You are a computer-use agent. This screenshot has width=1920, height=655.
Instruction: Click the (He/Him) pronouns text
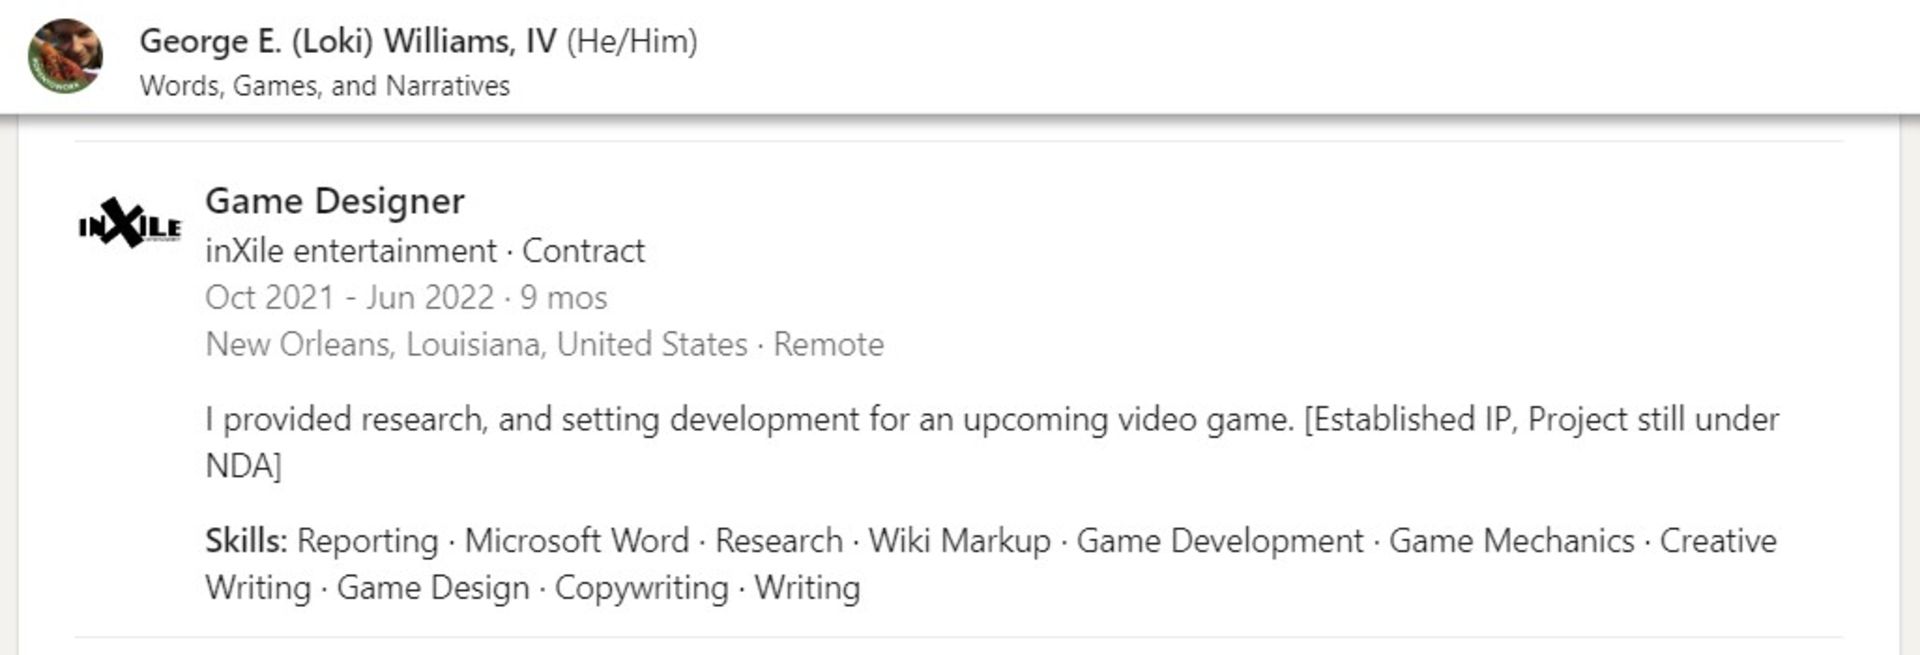tap(632, 41)
